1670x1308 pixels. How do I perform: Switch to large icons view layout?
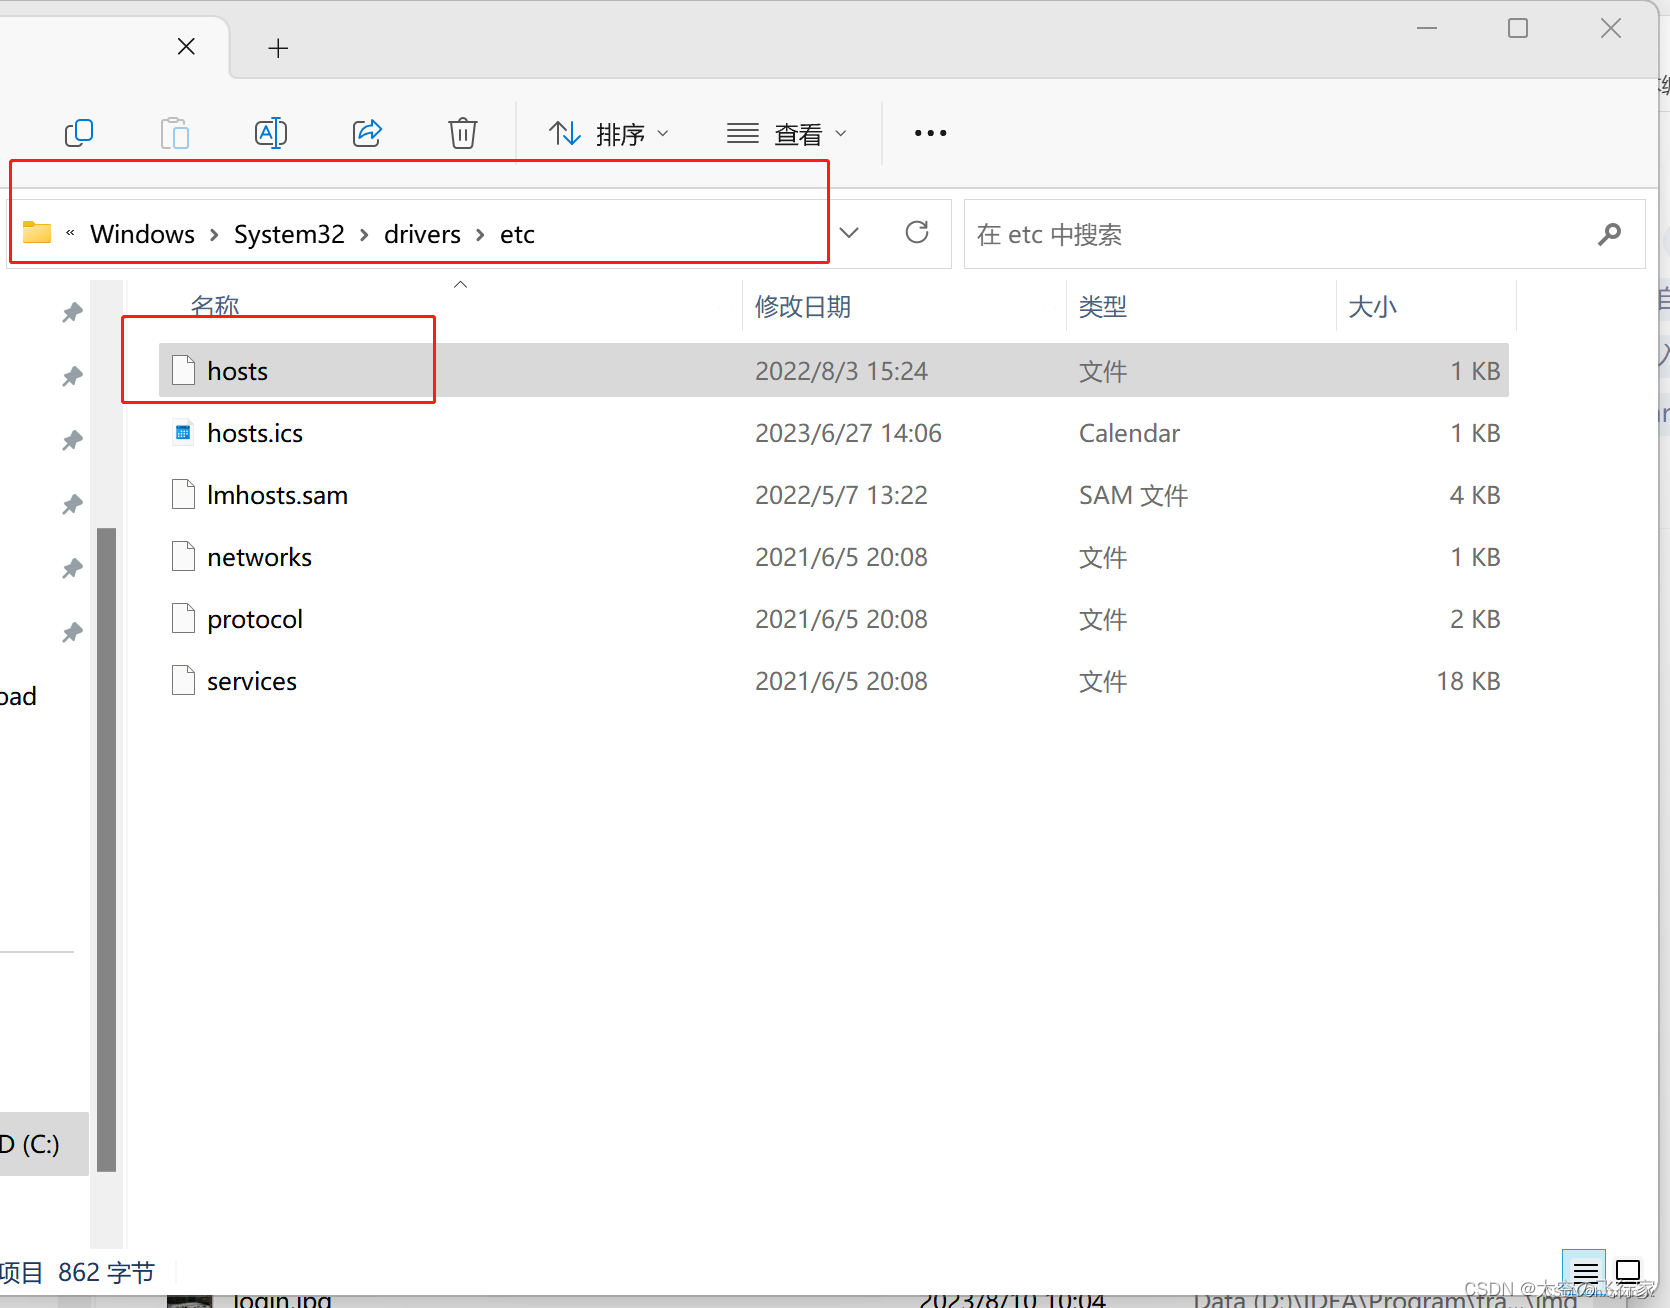coord(1628,1272)
